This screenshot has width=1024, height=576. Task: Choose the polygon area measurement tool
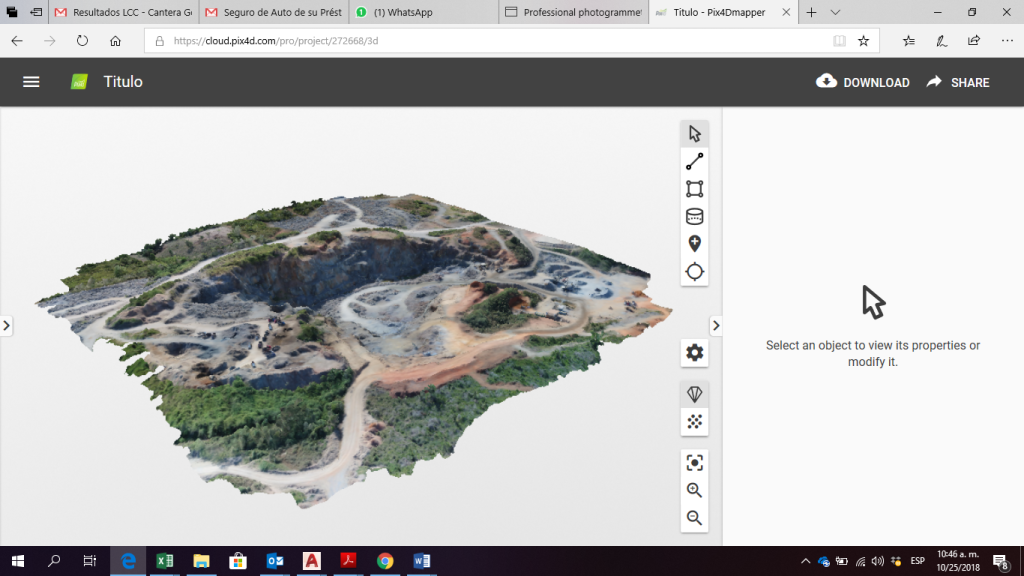pos(695,189)
